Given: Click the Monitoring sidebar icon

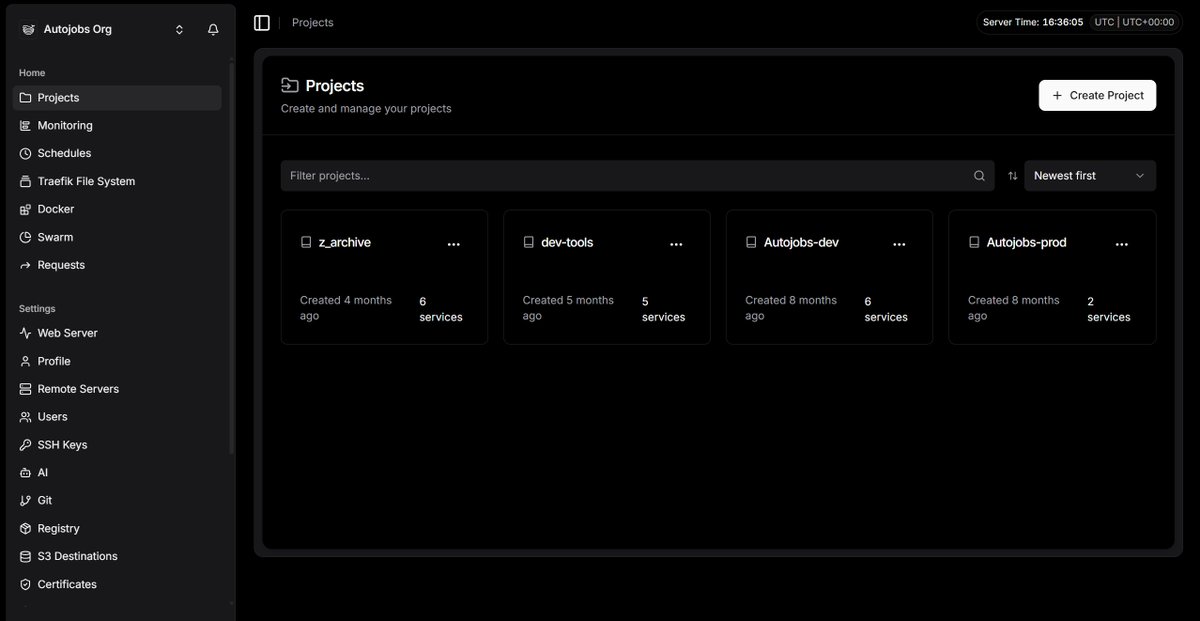Looking at the screenshot, I should click(26, 126).
